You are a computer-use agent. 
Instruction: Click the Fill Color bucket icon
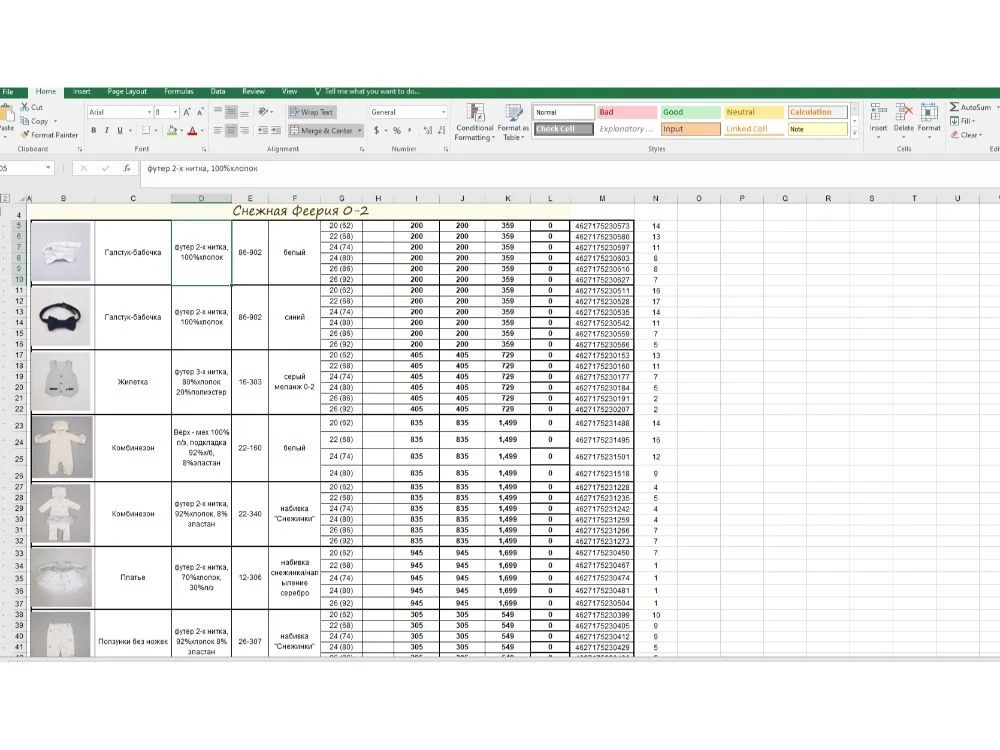172,130
